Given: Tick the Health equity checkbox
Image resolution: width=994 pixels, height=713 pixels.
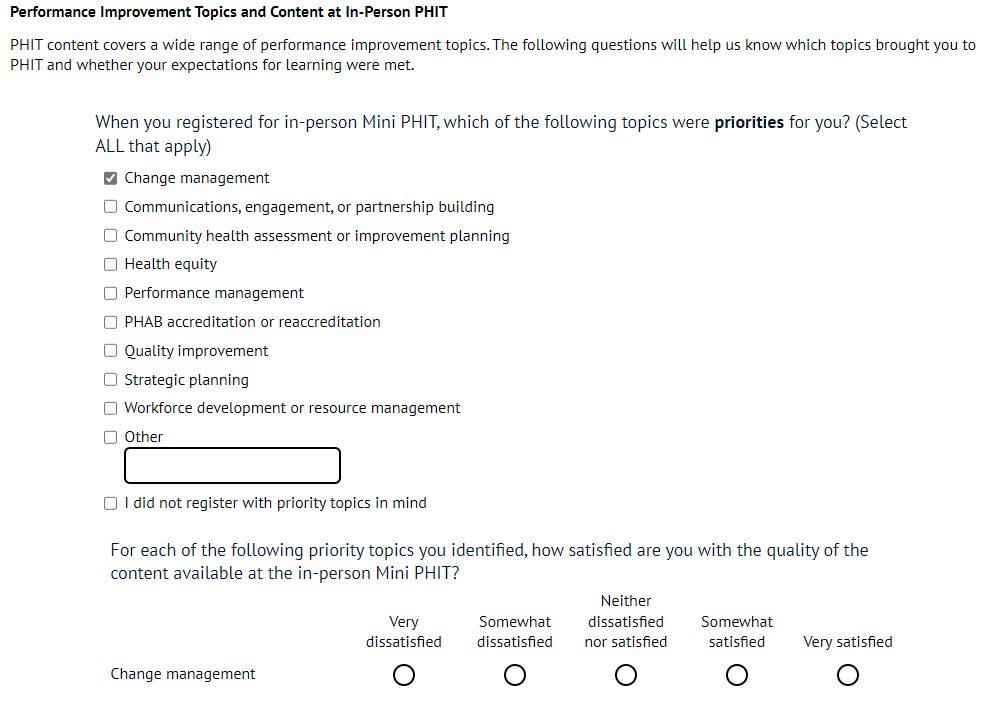Looking at the screenshot, I should (x=111, y=265).
